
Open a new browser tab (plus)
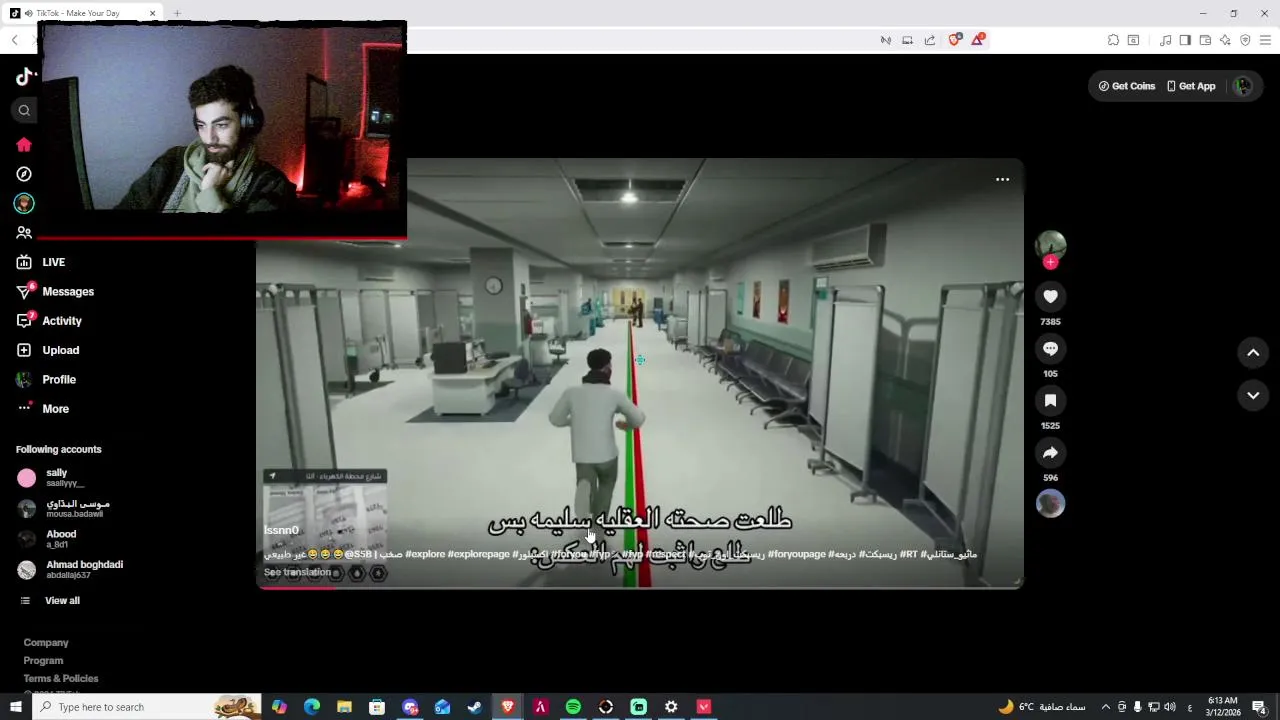[x=177, y=13]
